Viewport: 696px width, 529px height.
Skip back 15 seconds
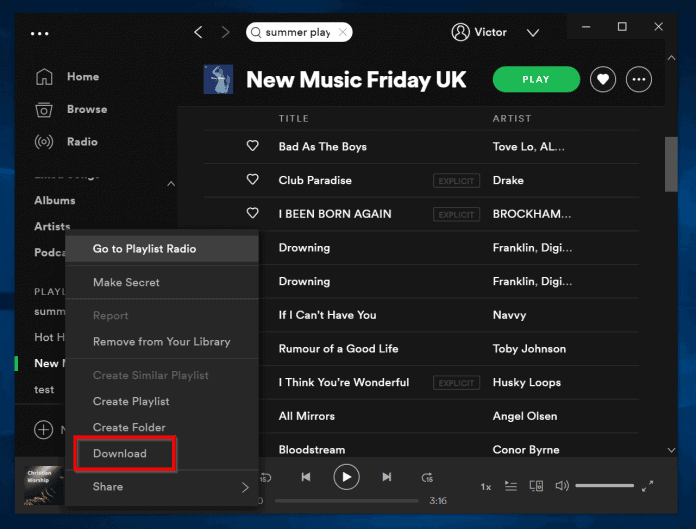(x=266, y=478)
